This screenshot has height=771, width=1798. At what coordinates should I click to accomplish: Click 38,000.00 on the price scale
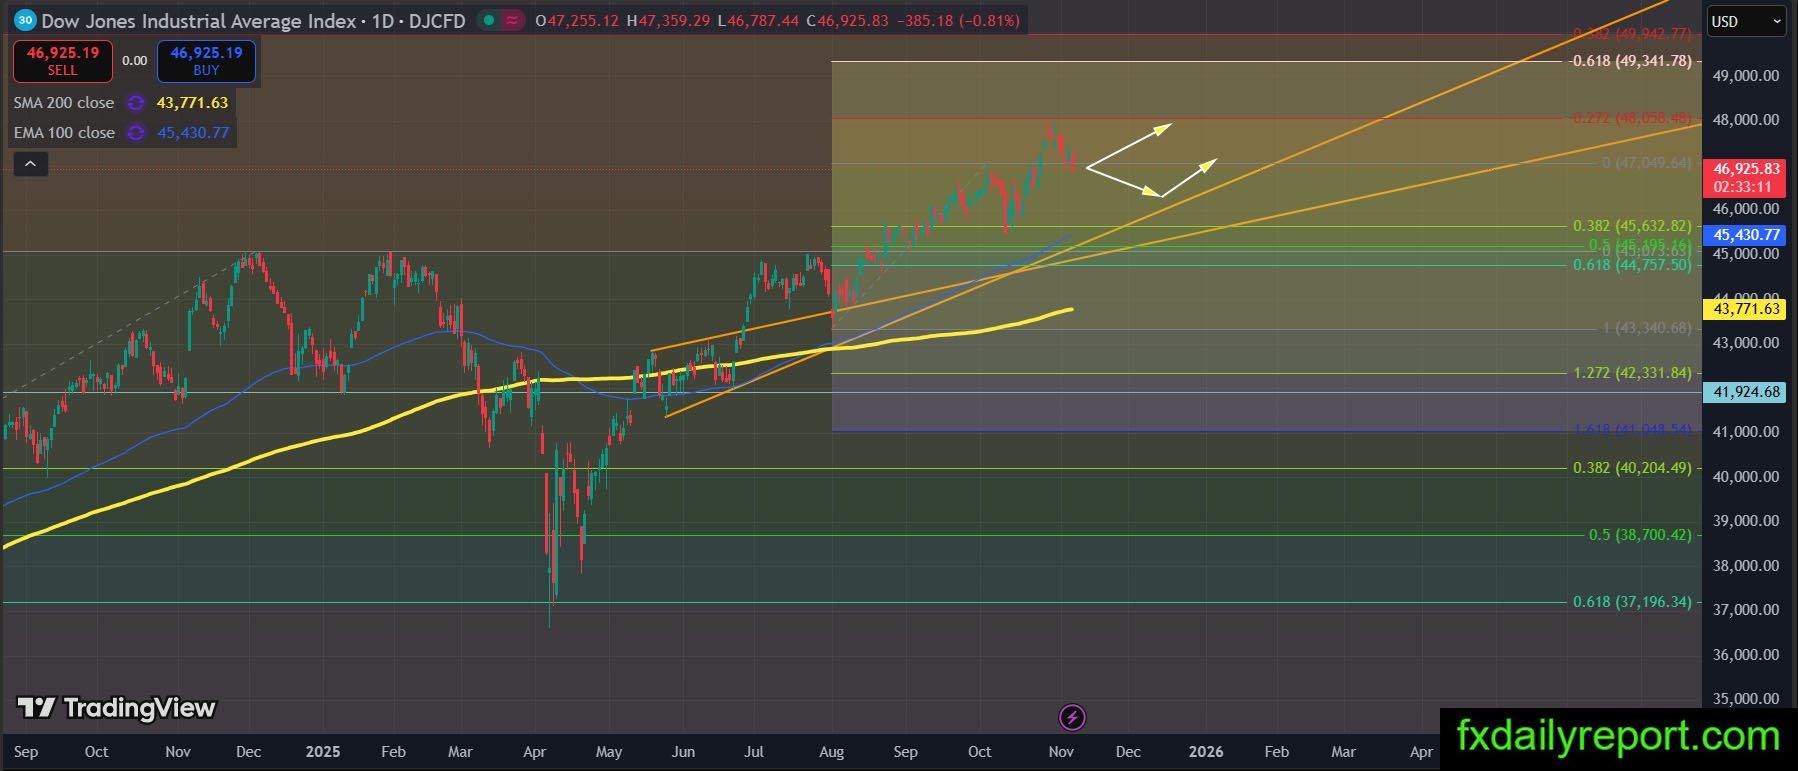1746,566
